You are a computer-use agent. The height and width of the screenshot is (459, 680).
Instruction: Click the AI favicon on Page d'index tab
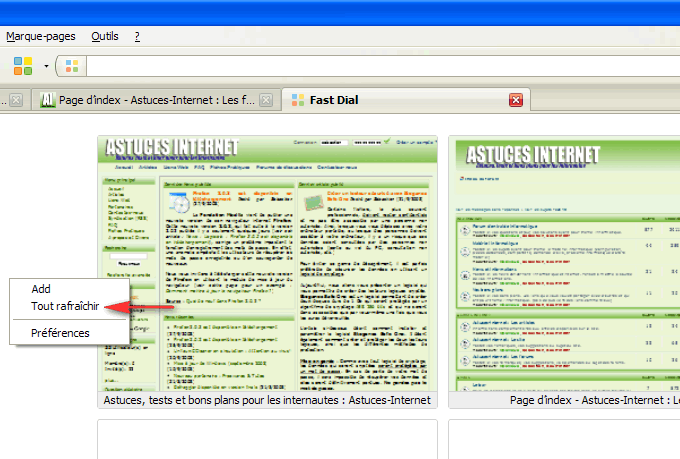[48, 100]
